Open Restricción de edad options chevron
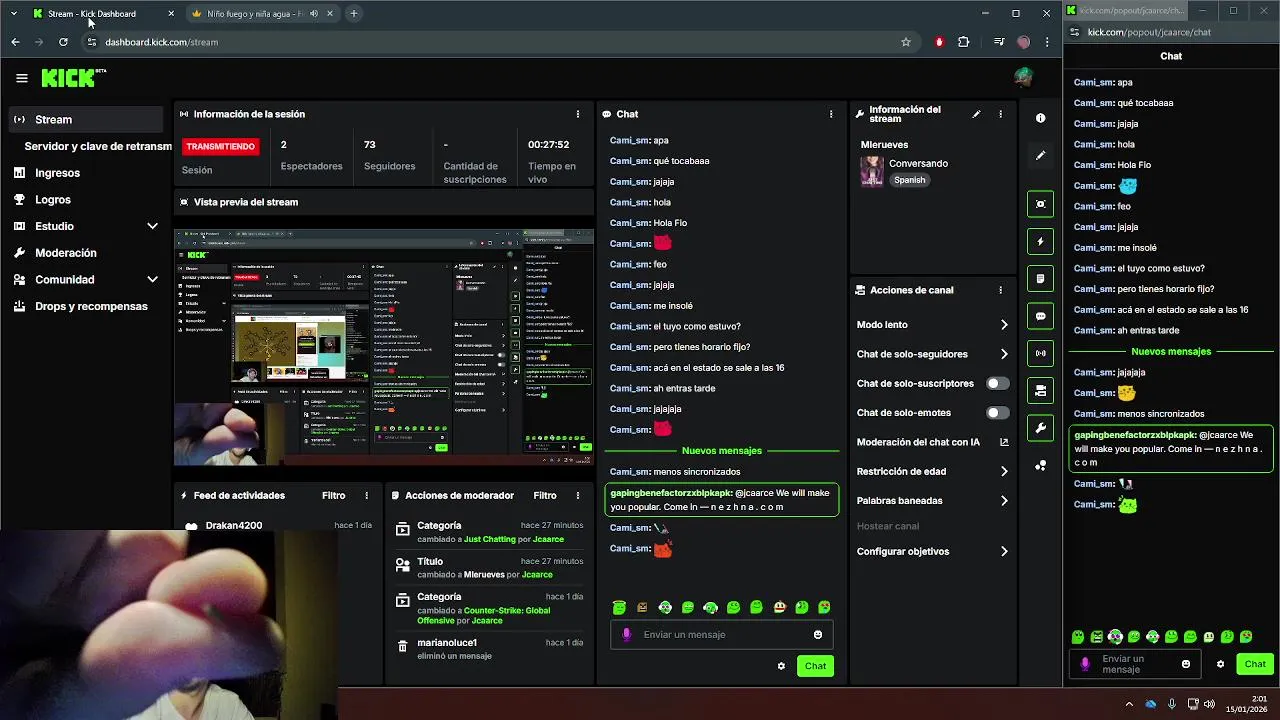1280x720 pixels. point(1004,471)
